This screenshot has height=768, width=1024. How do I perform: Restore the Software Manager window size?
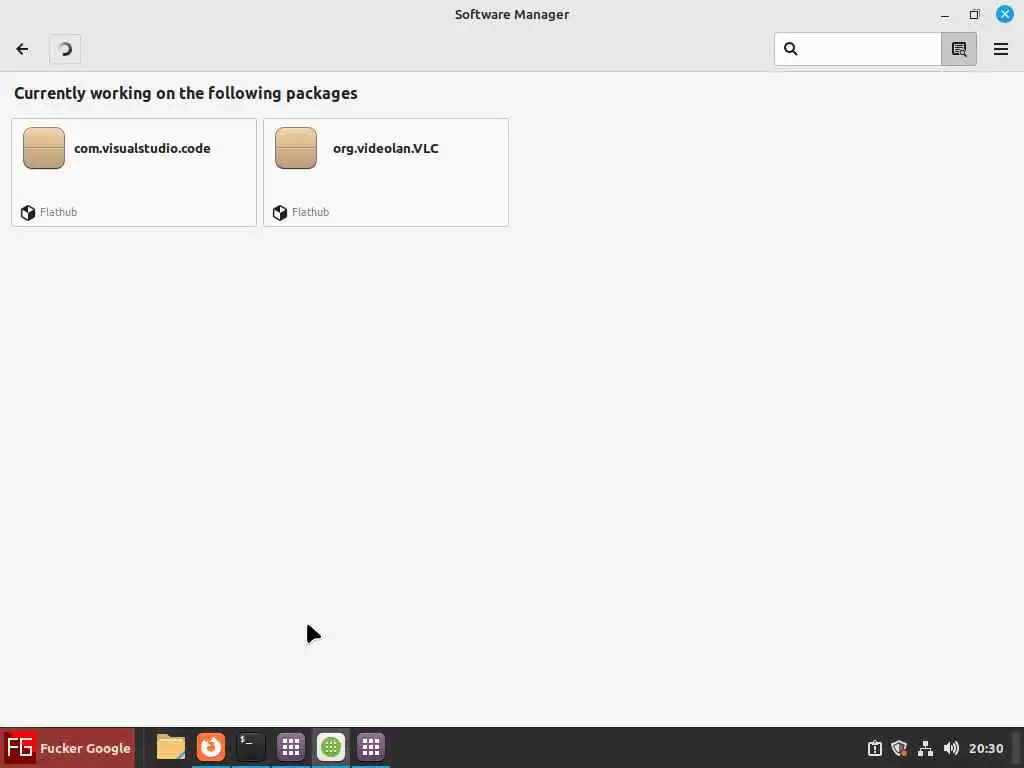[974, 14]
